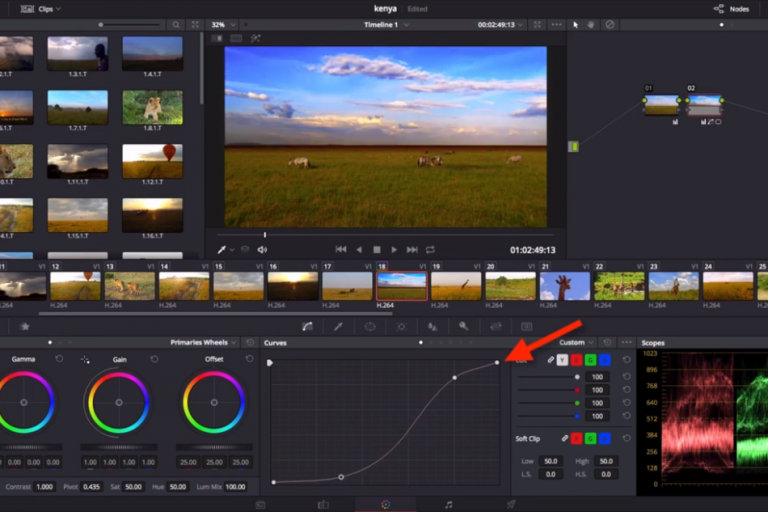Jump to the first frame button
768x512 pixels.
click(x=341, y=250)
